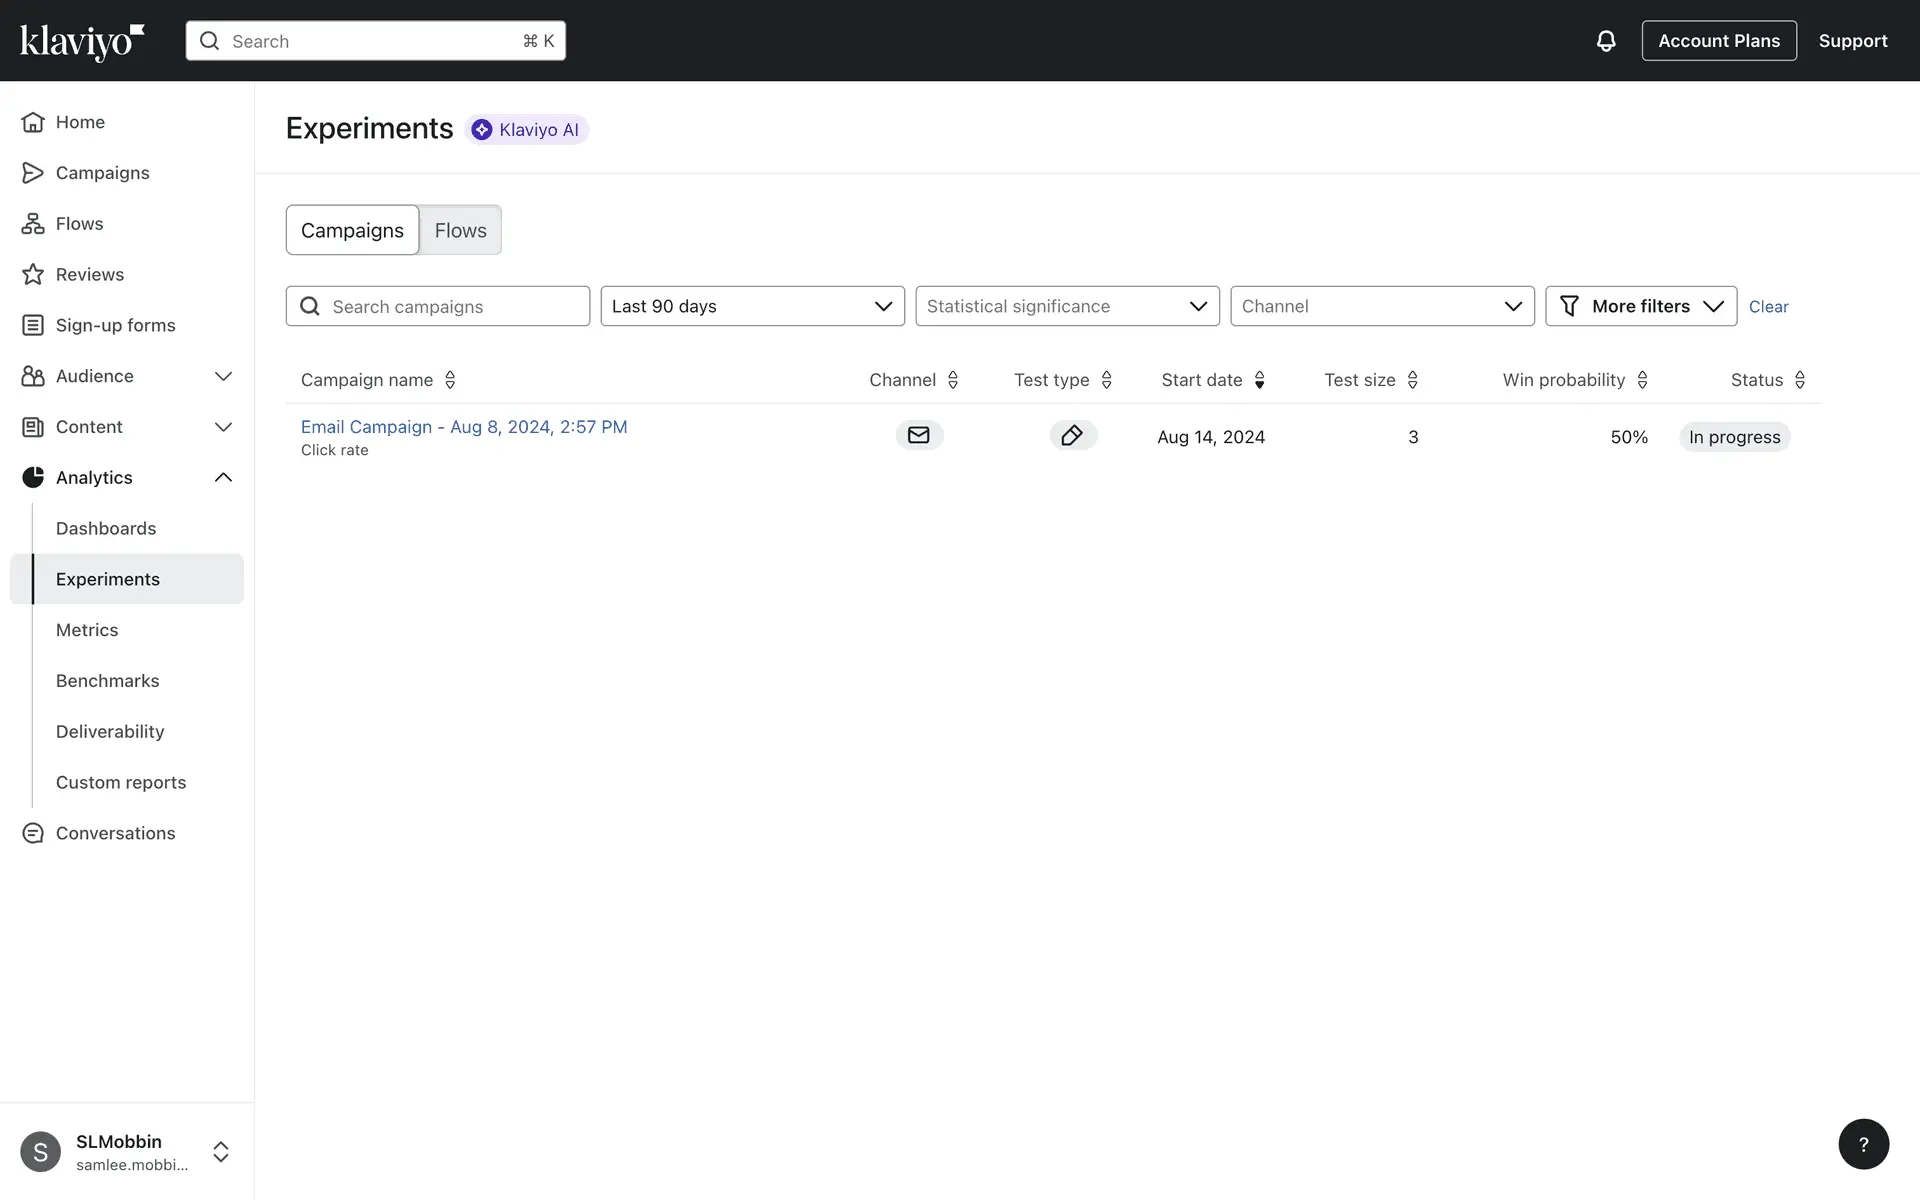
Task: Click the email channel icon in the campaign row
Action: (x=918, y=435)
